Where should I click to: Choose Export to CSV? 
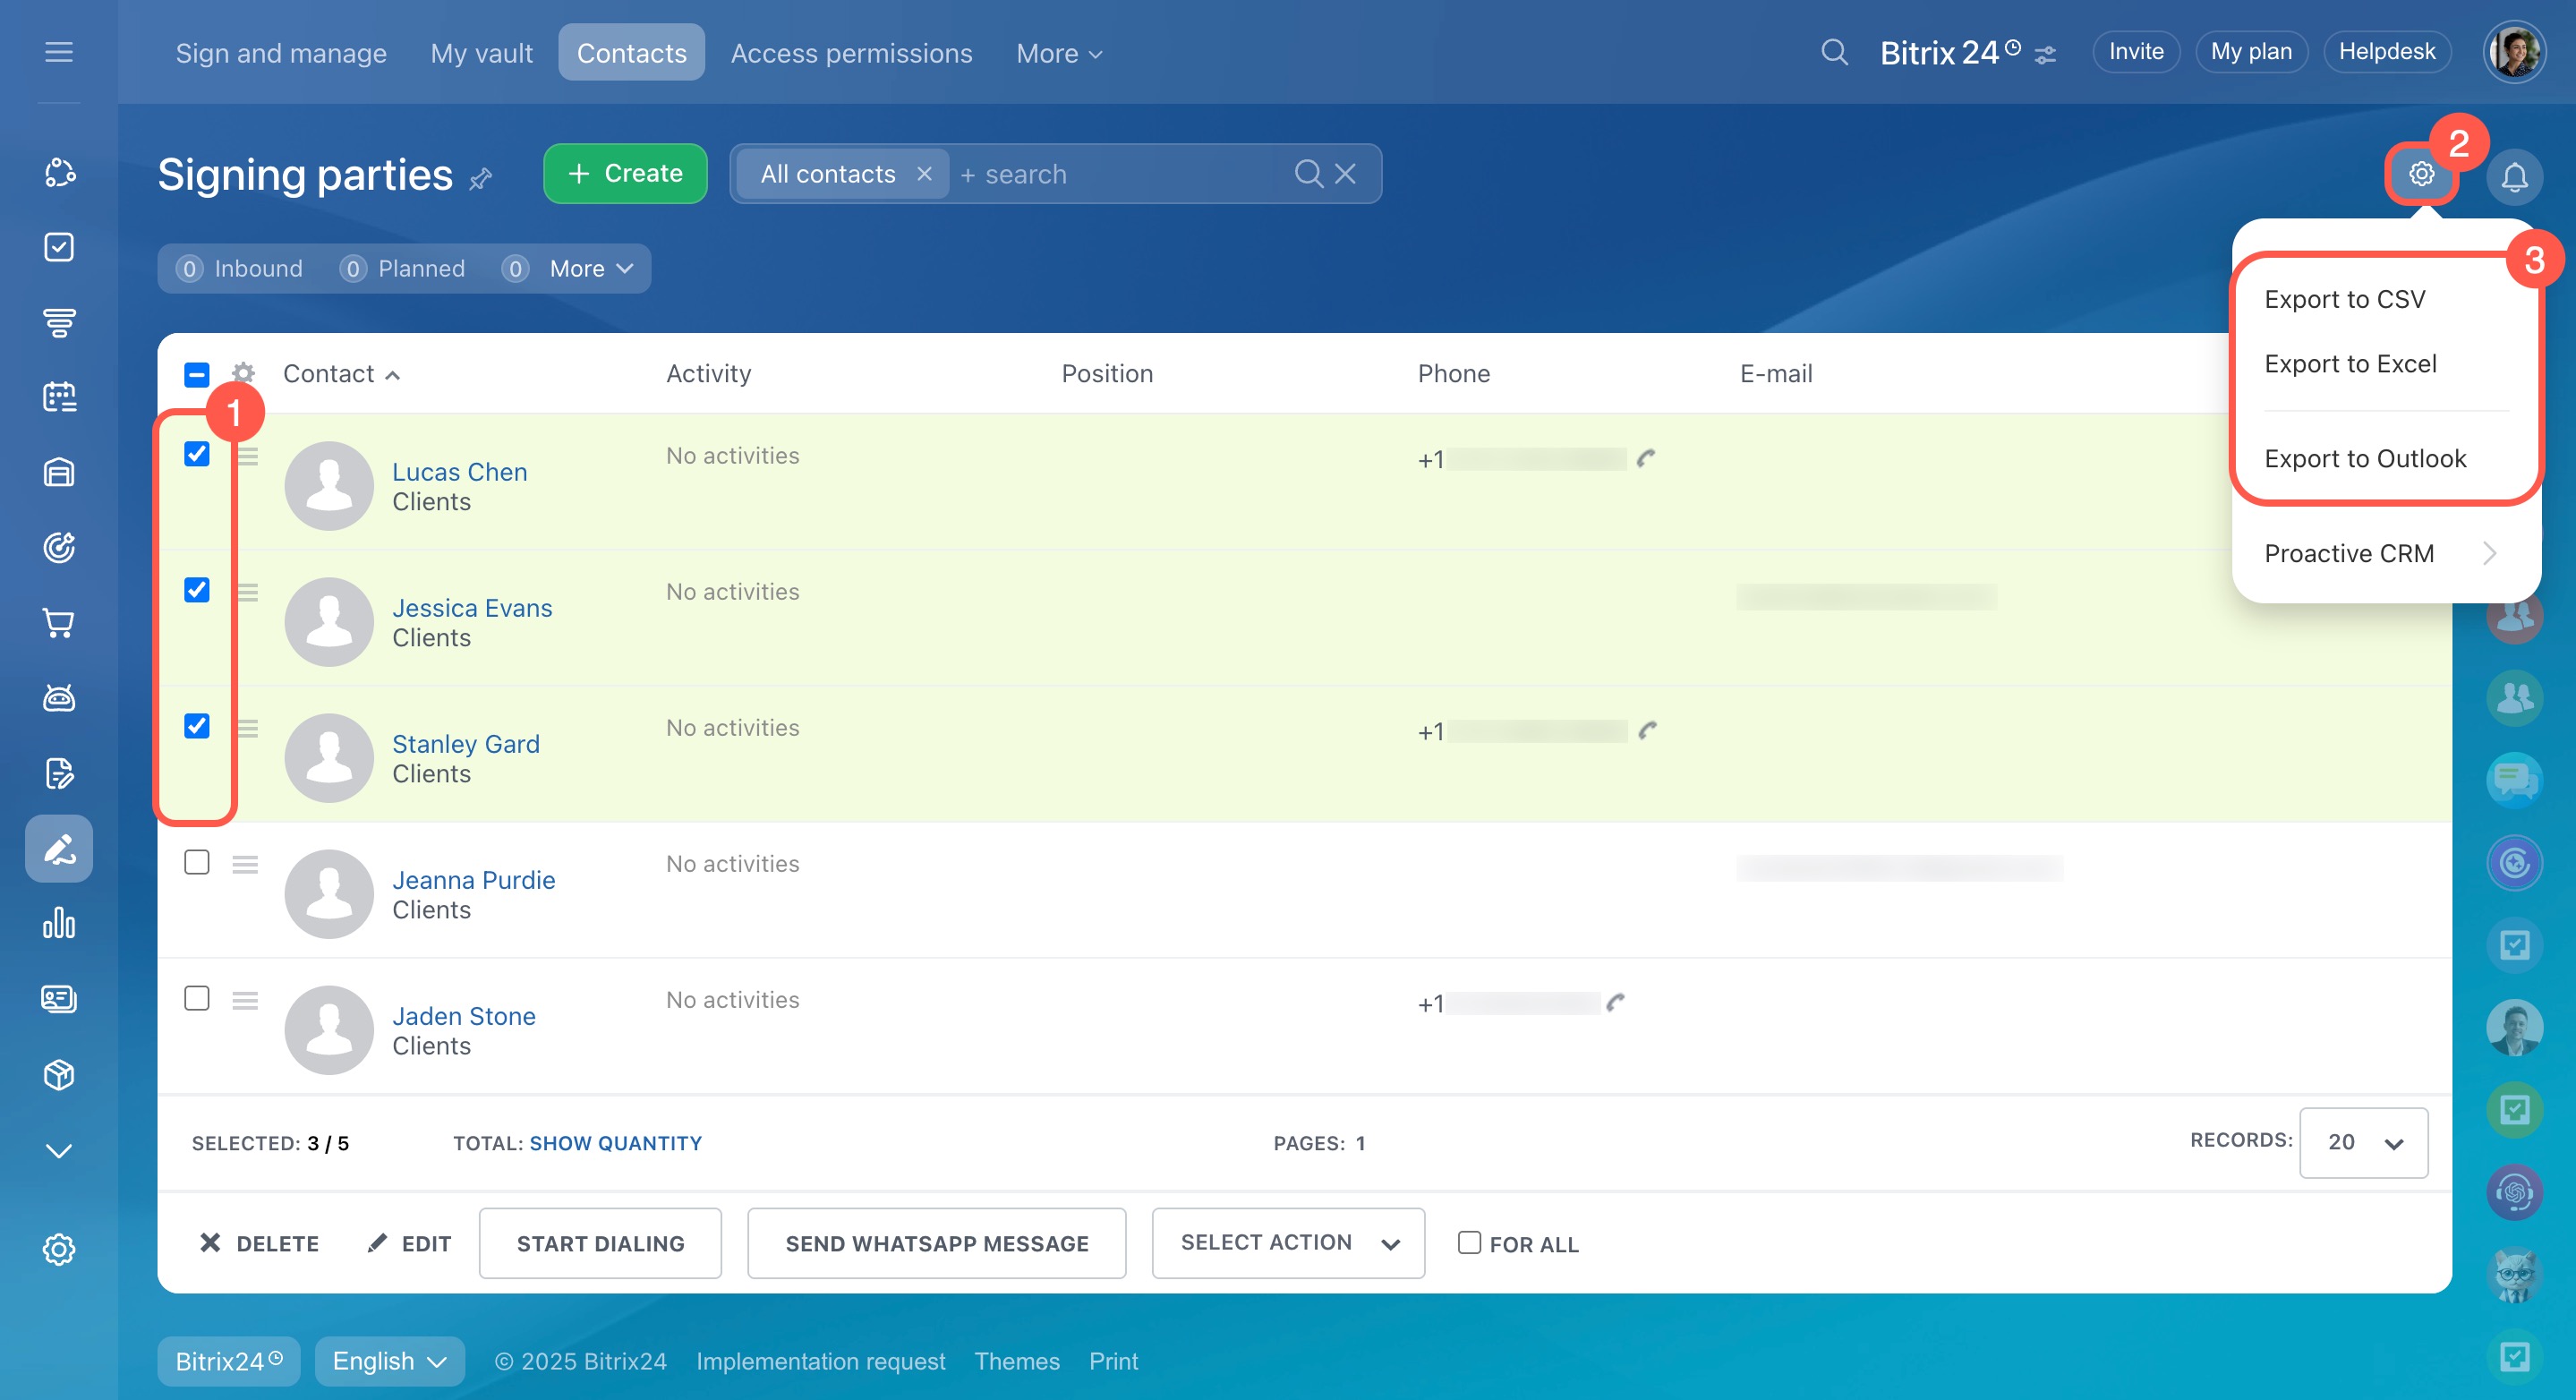point(2344,299)
